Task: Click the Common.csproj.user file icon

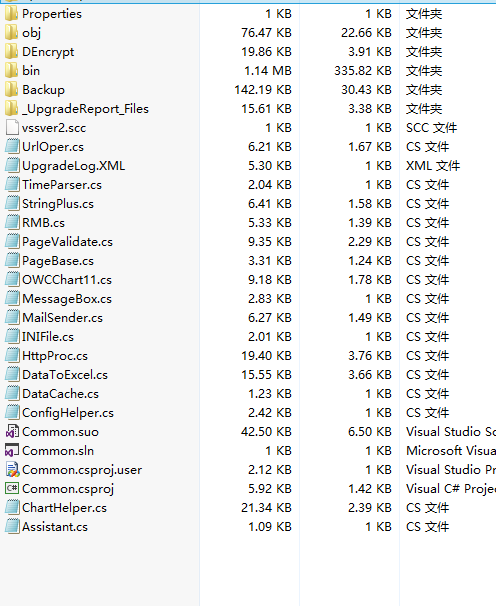Action: (12, 470)
